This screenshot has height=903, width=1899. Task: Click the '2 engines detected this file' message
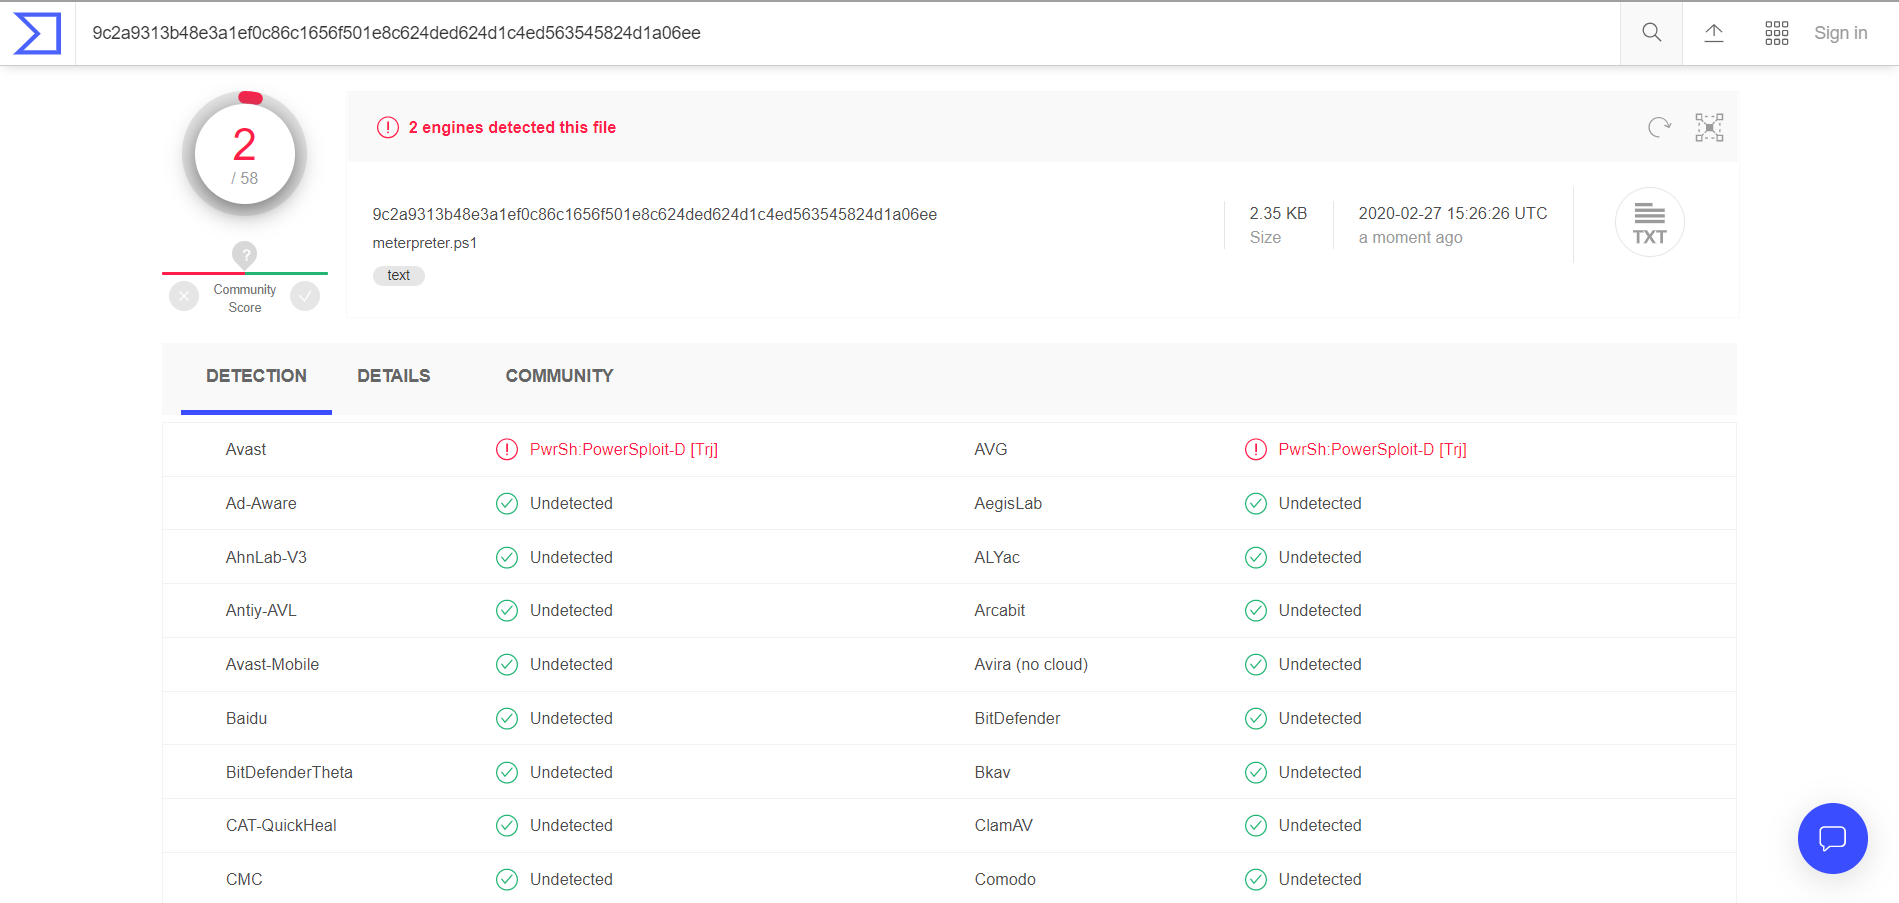[x=512, y=127]
